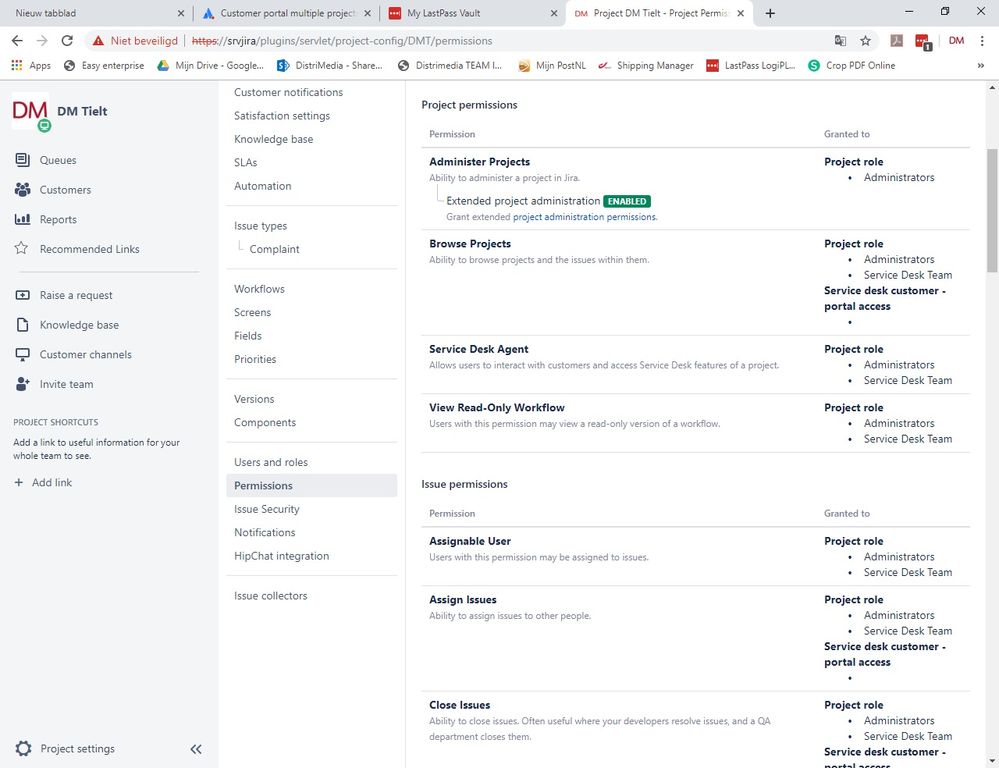Open the LastPass extension icon
The image size is (999, 768).
pos(923,41)
